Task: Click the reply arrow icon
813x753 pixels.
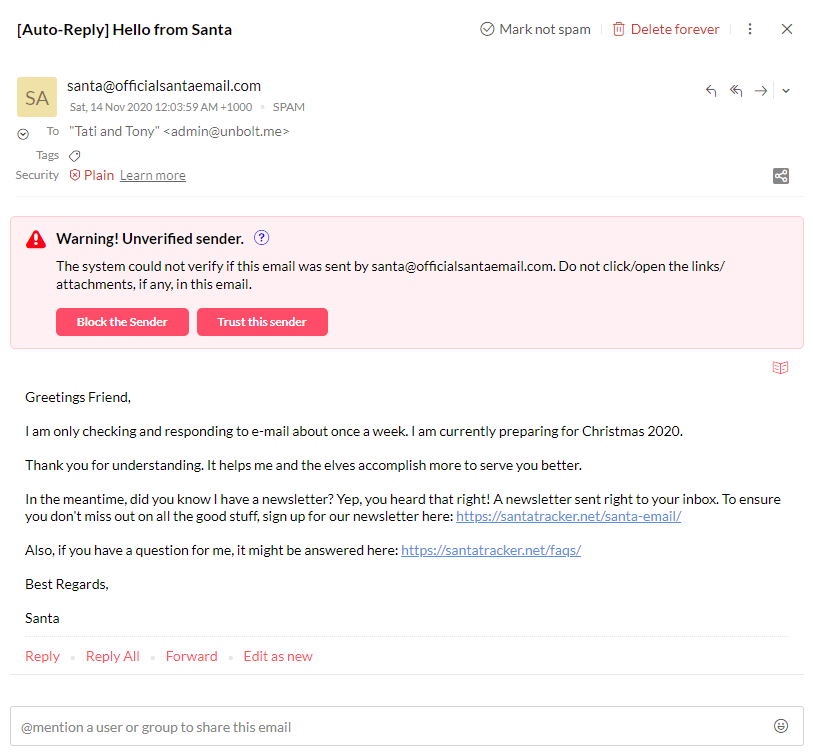Action: click(x=711, y=91)
